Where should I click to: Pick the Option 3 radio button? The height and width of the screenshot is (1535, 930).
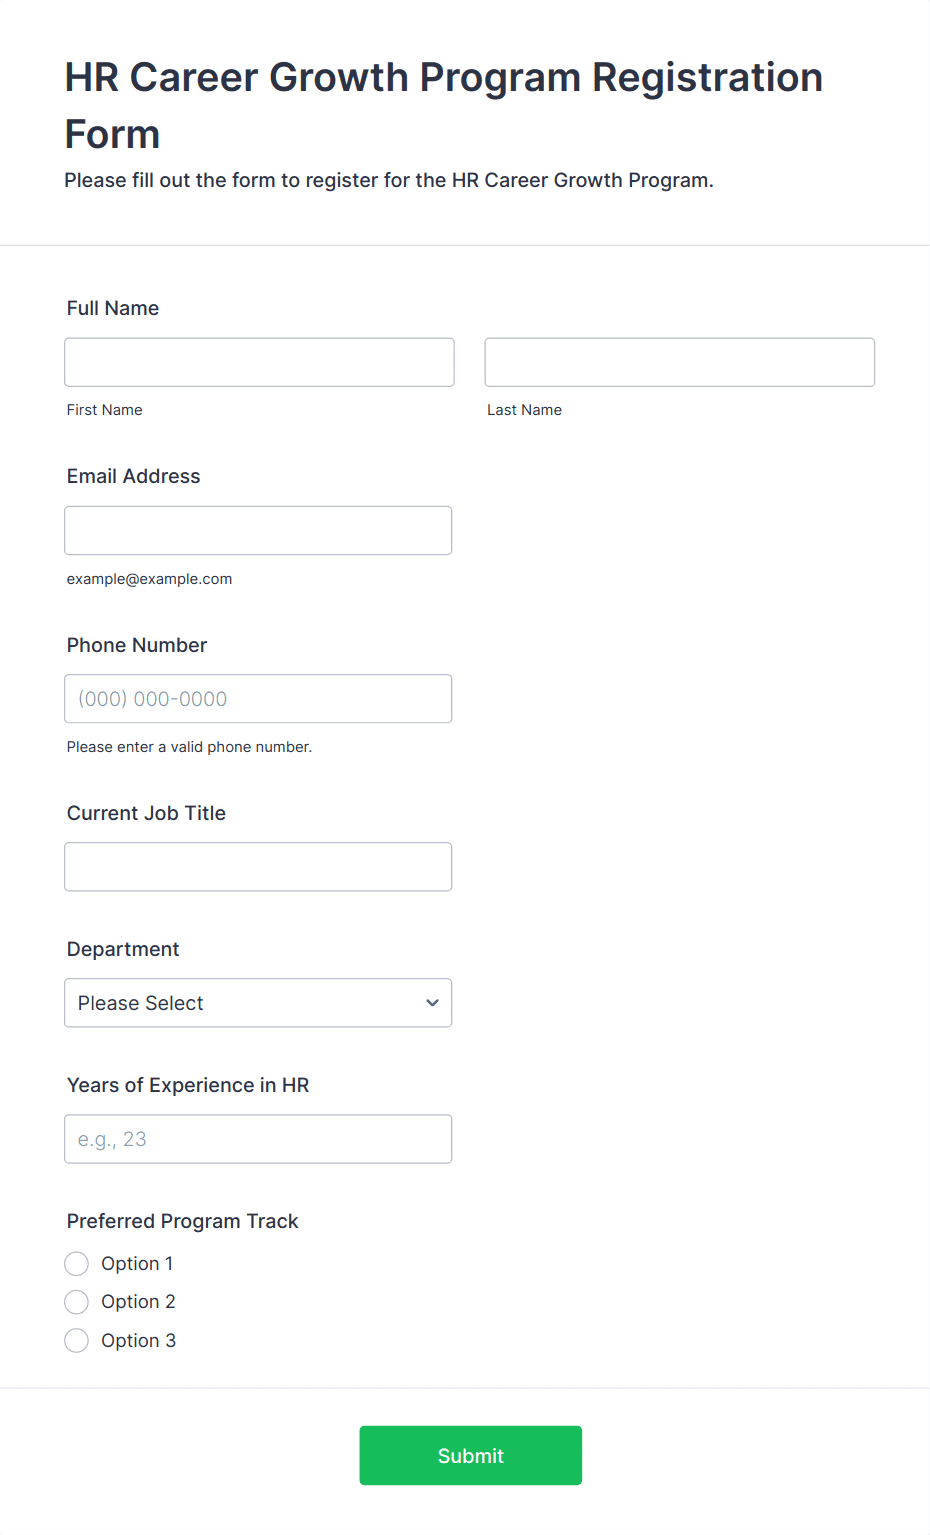77,1341
